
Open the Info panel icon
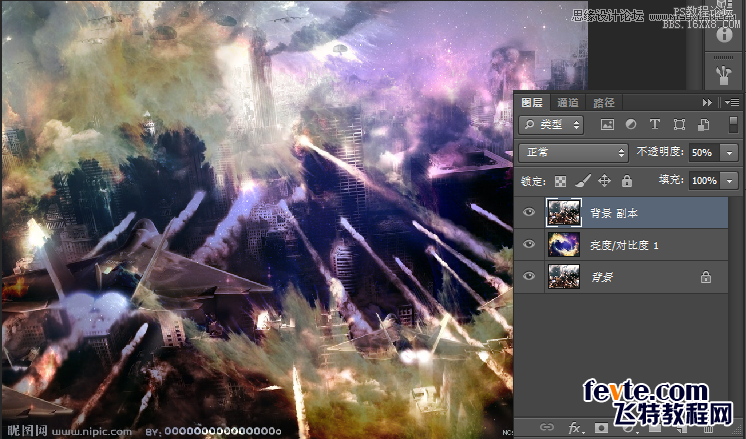(x=724, y=34)
